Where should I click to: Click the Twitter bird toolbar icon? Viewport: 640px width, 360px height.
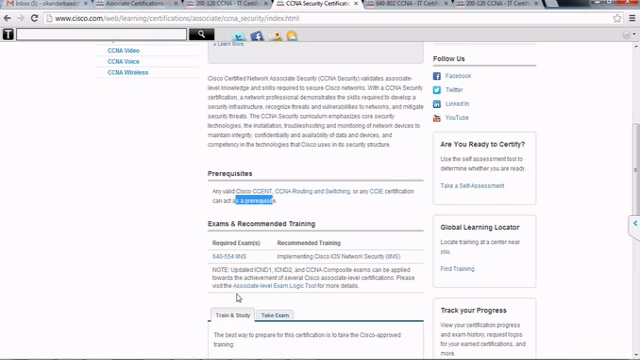pos(239,36)
